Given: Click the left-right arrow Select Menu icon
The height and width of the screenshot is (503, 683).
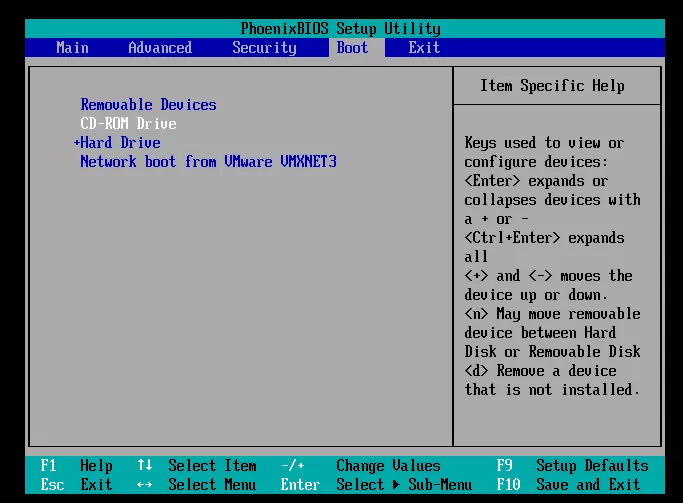Looking at the screenshot, I should [x=145, y=485].
